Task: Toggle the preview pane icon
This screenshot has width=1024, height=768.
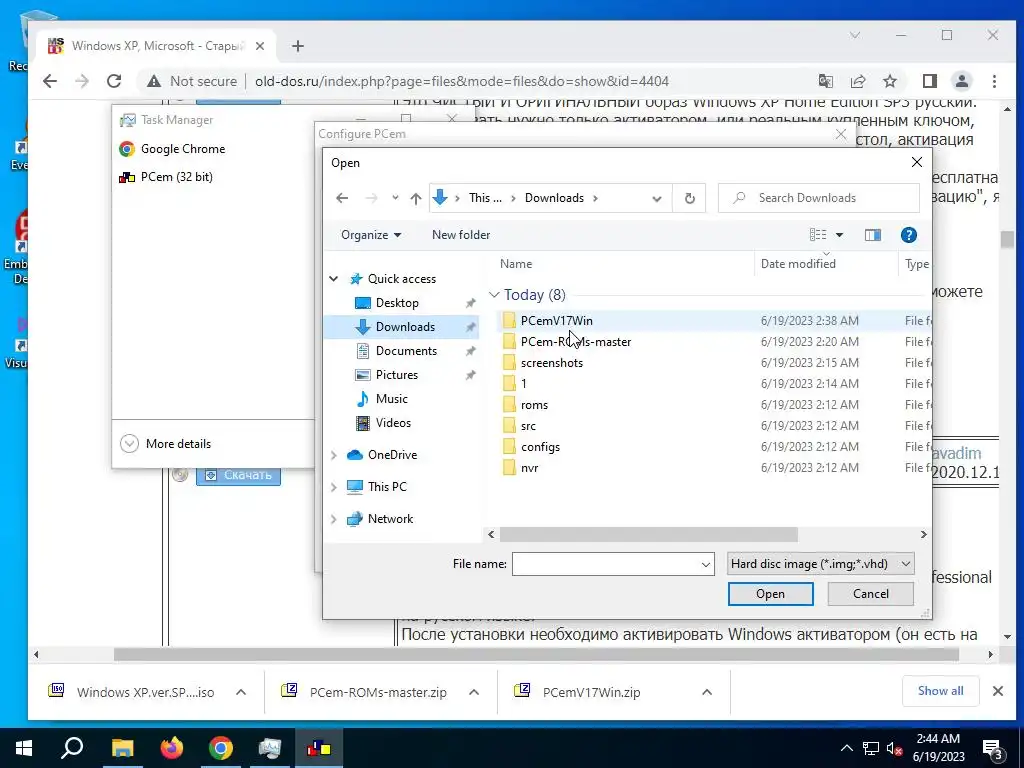Action: (872, 235)
